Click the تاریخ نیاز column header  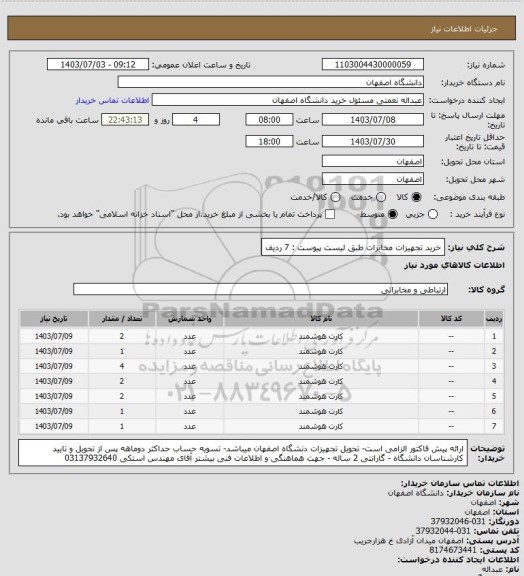54,318
